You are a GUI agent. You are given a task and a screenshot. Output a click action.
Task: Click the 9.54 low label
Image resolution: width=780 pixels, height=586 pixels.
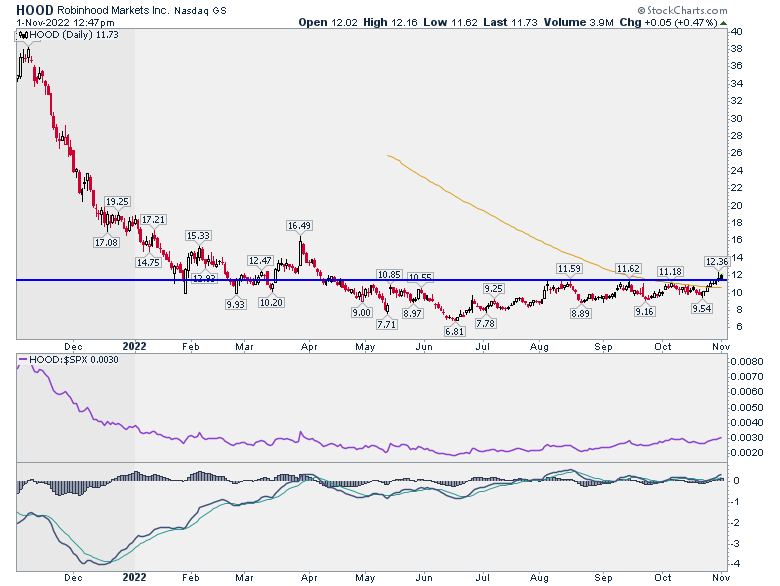701,308
